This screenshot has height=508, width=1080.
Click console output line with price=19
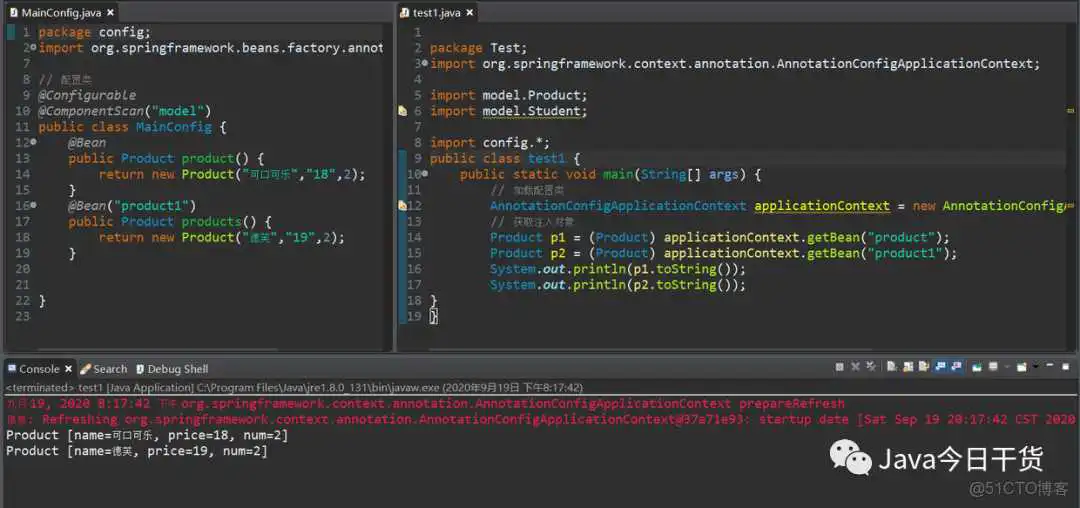pyautogui.click(x=136, y=451)
